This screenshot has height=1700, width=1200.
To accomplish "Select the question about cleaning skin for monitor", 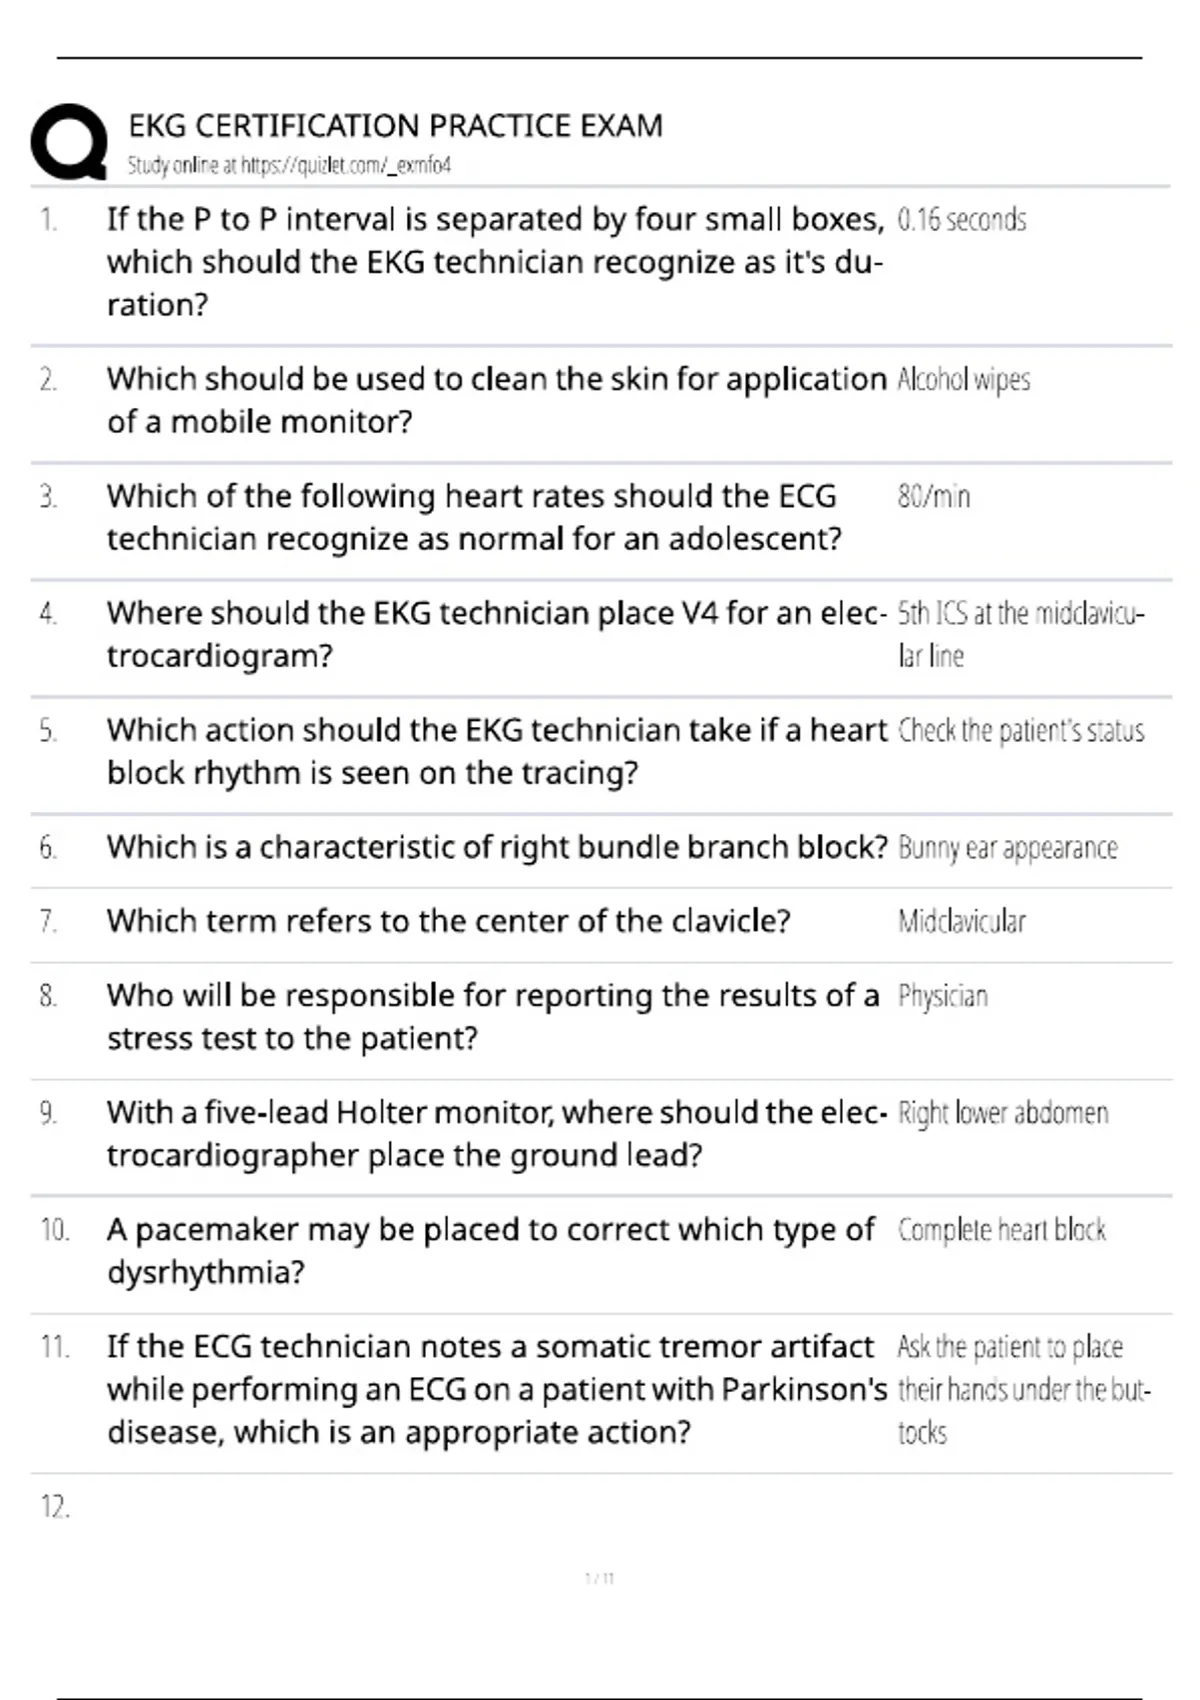I will tap(497, 400).
